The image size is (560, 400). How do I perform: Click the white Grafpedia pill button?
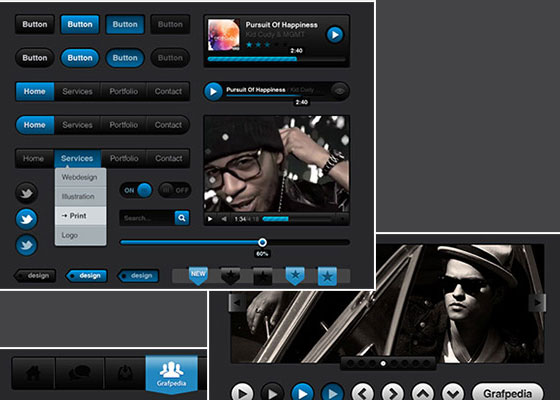point(508,393)
